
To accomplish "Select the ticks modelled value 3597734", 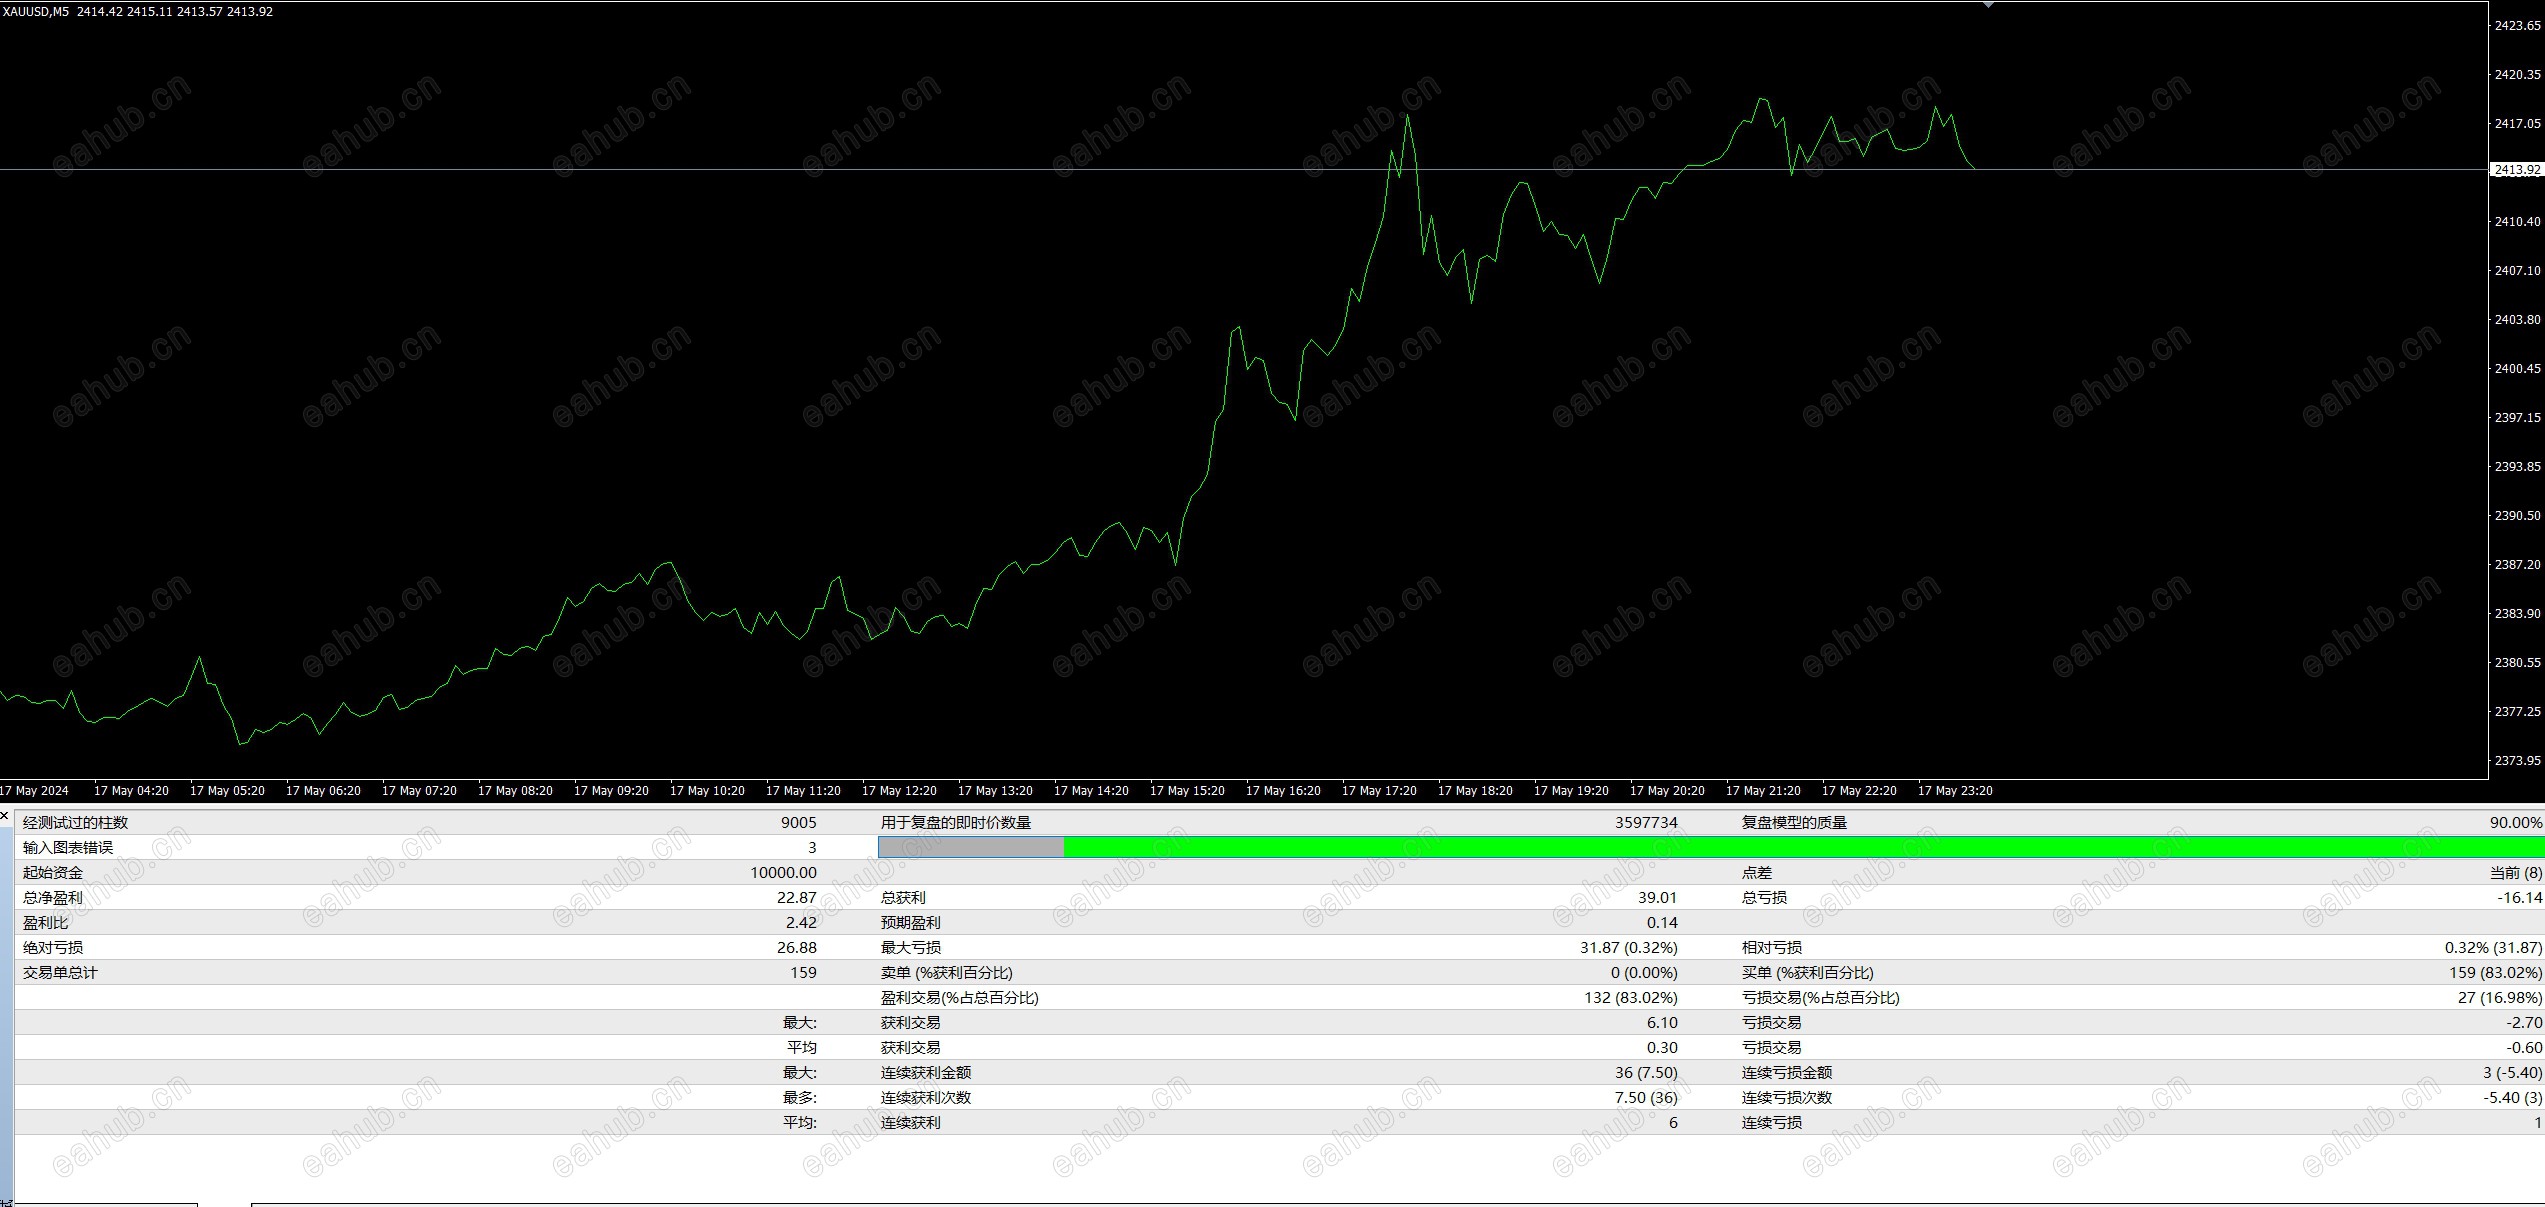I will pyautogui.click(x=1646, y=823).
